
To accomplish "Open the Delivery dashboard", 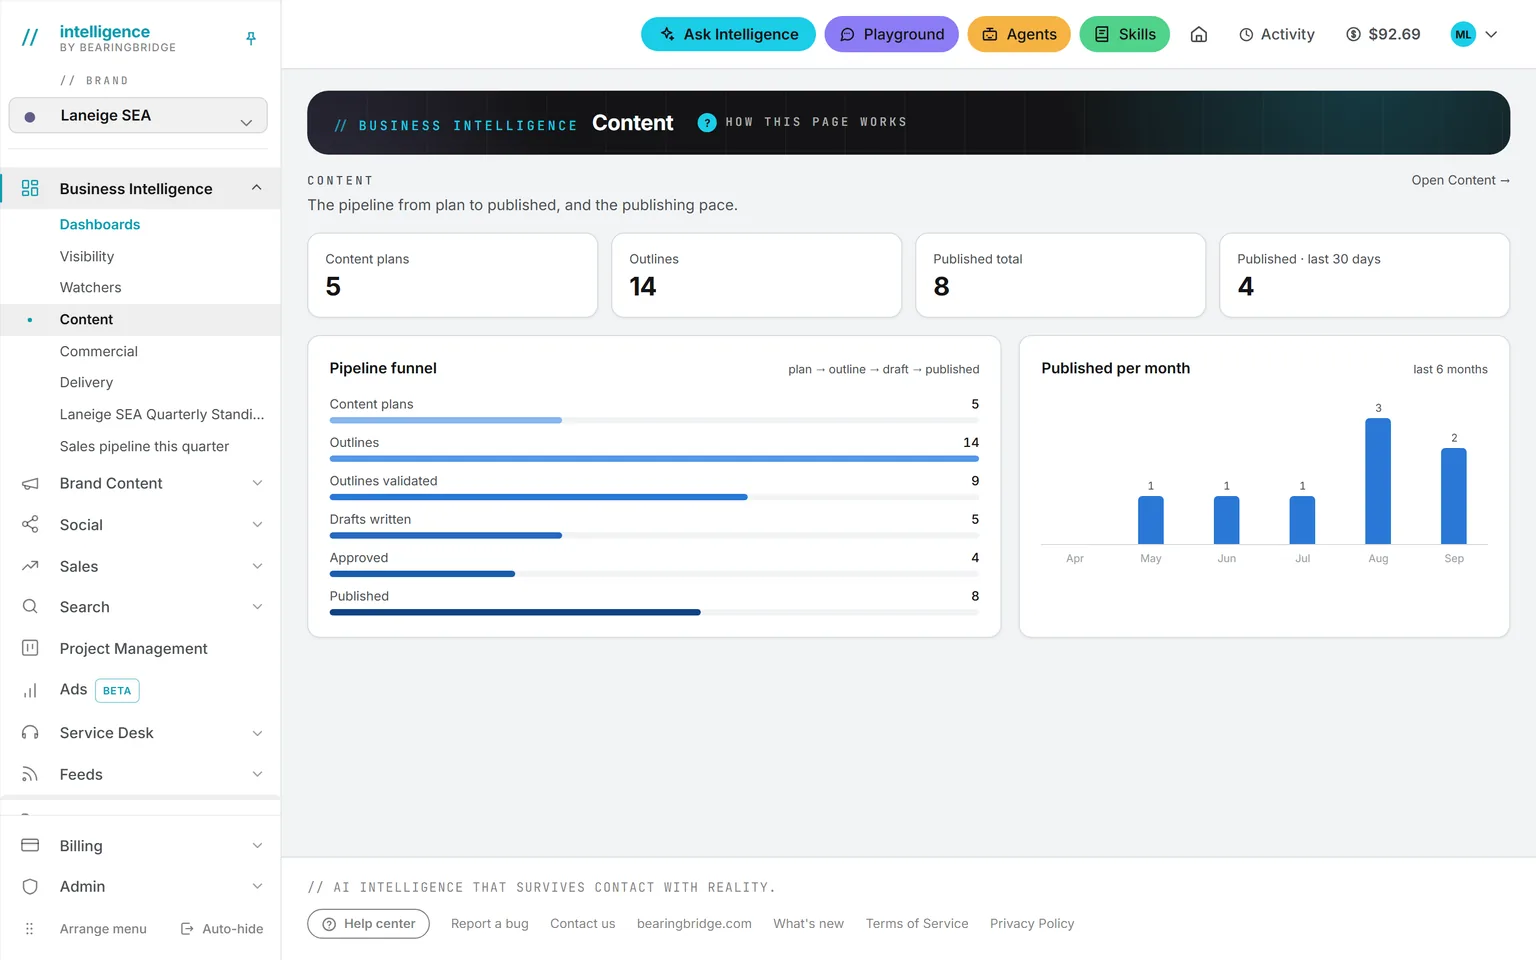I will [86, 382].
